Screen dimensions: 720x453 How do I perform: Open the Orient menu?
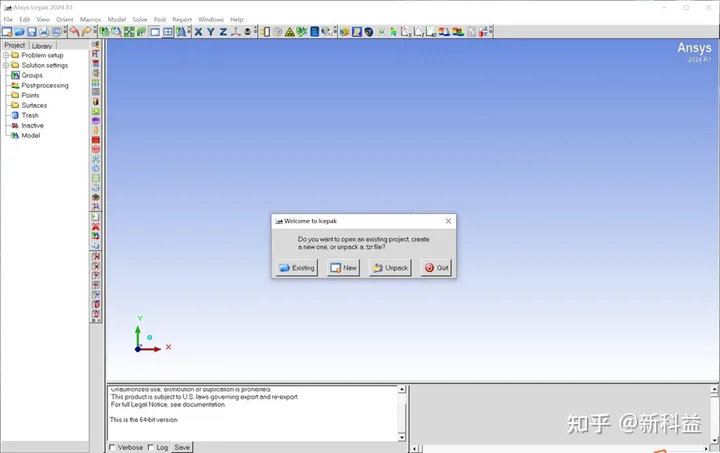65,19
